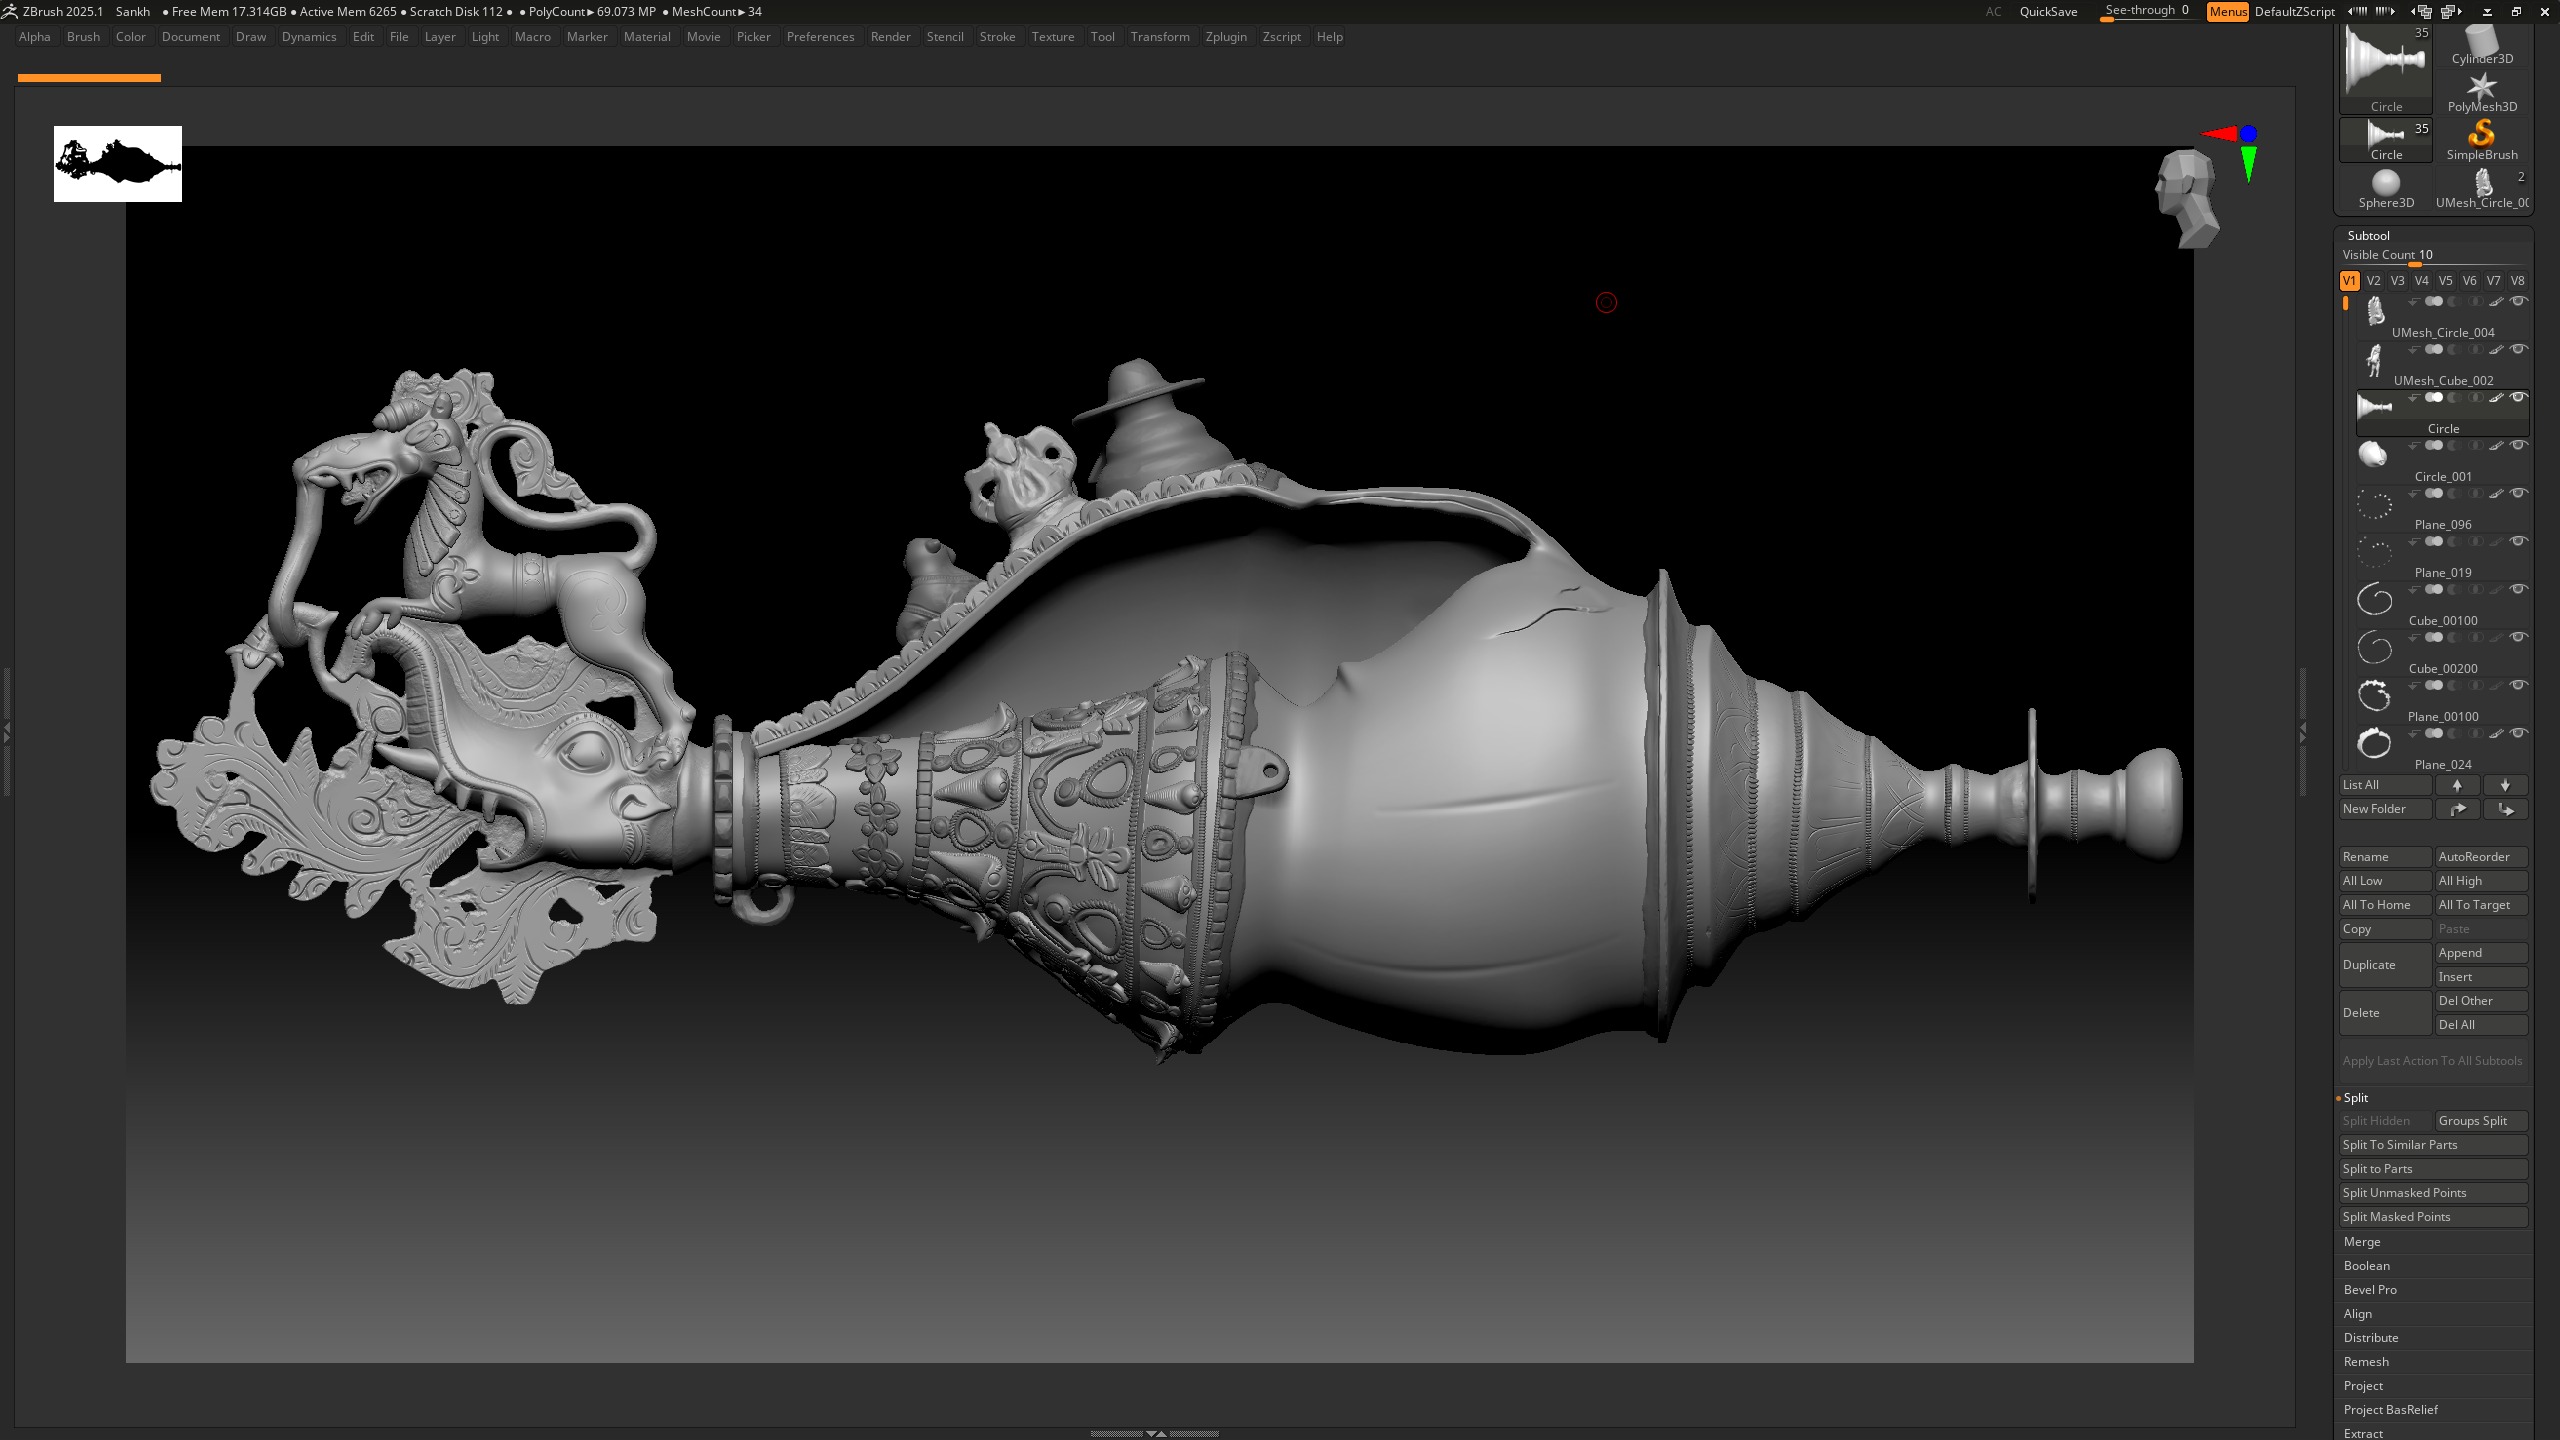Click the hide-to-tray icon in the title bar
Screen dimensions: 2560x1440
pos(2487,11)
